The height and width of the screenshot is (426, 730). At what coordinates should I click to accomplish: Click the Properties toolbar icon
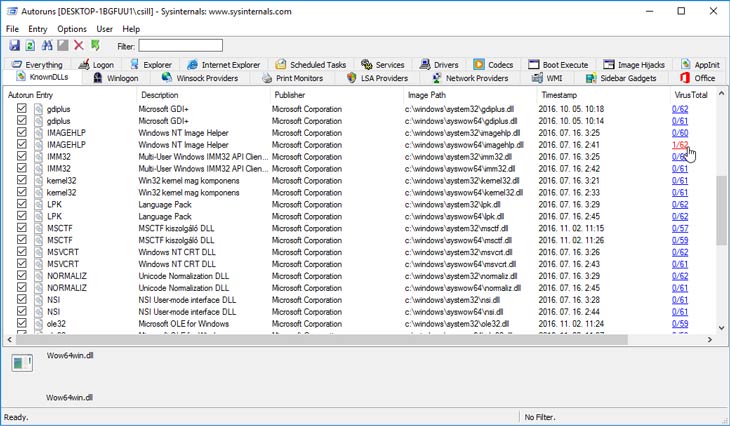tap(63, 45)
